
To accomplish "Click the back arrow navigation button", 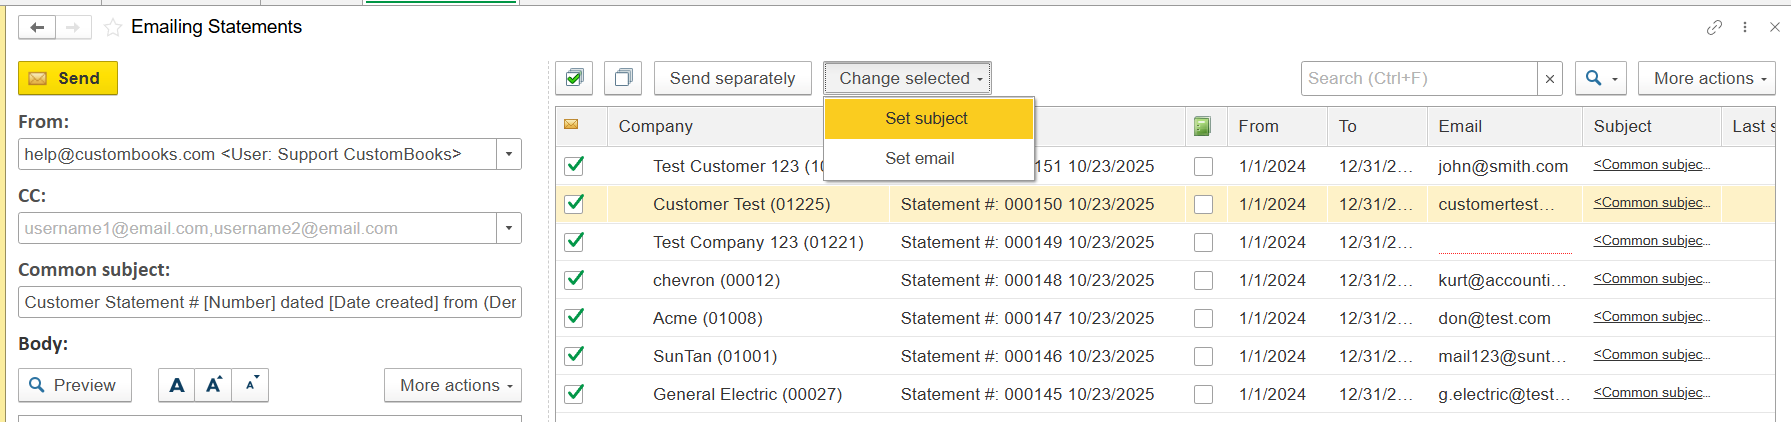I will (37, 27).
